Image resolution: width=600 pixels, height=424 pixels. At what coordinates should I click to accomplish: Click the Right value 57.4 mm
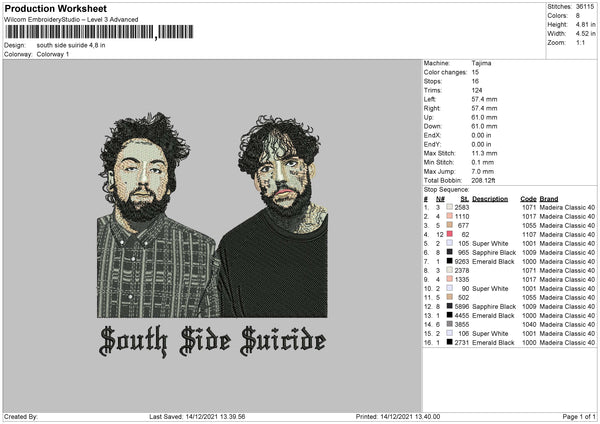click(484, 108)
